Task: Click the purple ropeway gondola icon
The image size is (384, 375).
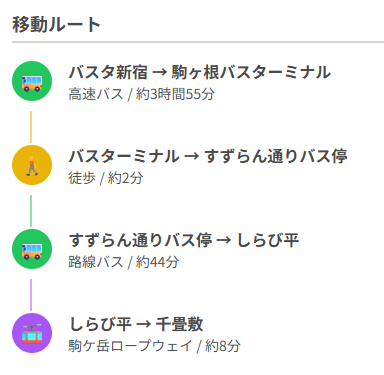Action: tap(32, 333)
